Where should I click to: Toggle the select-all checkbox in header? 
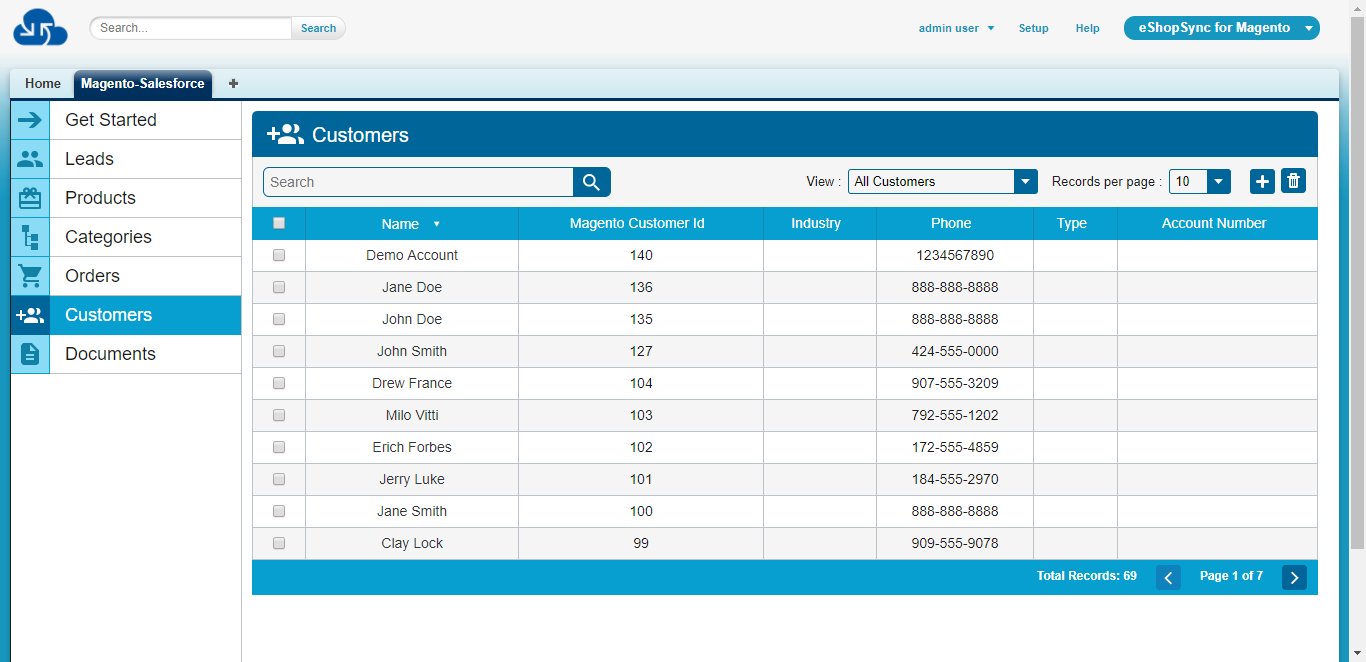(x=279, y=223)
